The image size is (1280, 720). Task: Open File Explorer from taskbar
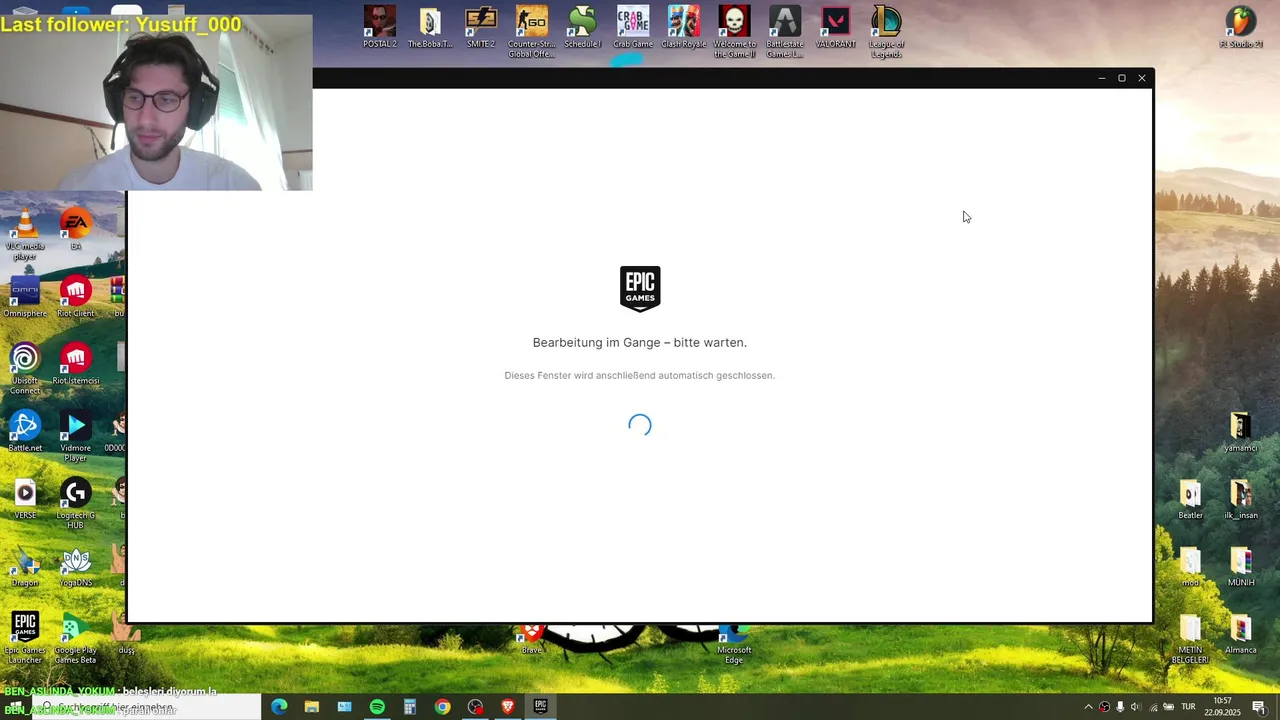(x=311, y=707)
